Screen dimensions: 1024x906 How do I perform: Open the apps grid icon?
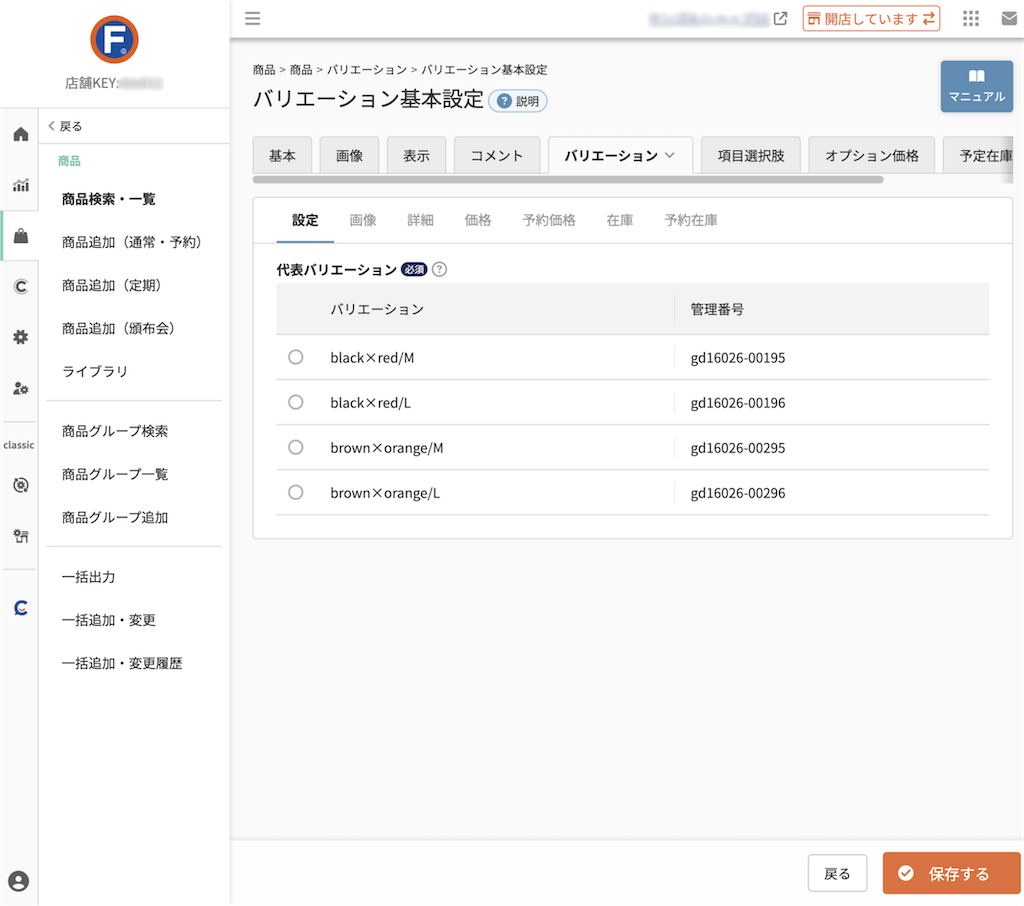click(971, 18)
